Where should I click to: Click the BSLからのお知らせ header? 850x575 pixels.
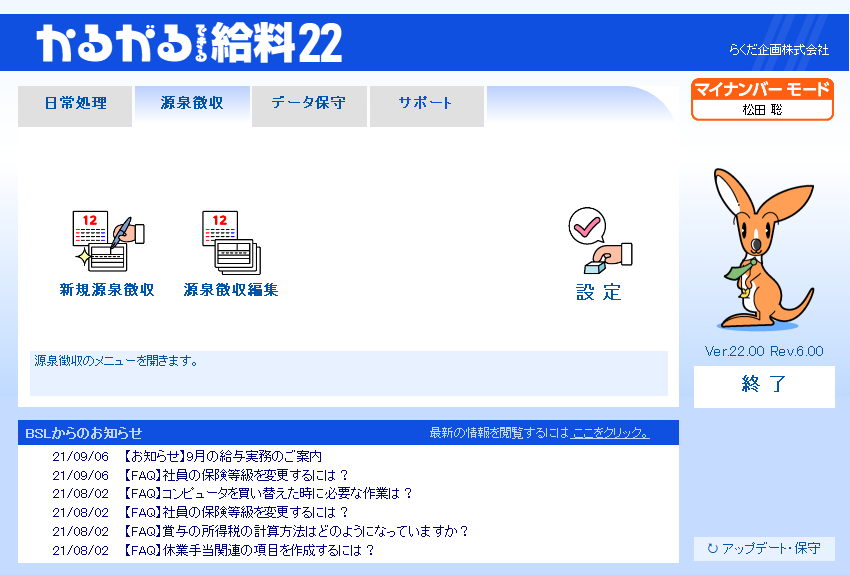click(x=83, y=433)
